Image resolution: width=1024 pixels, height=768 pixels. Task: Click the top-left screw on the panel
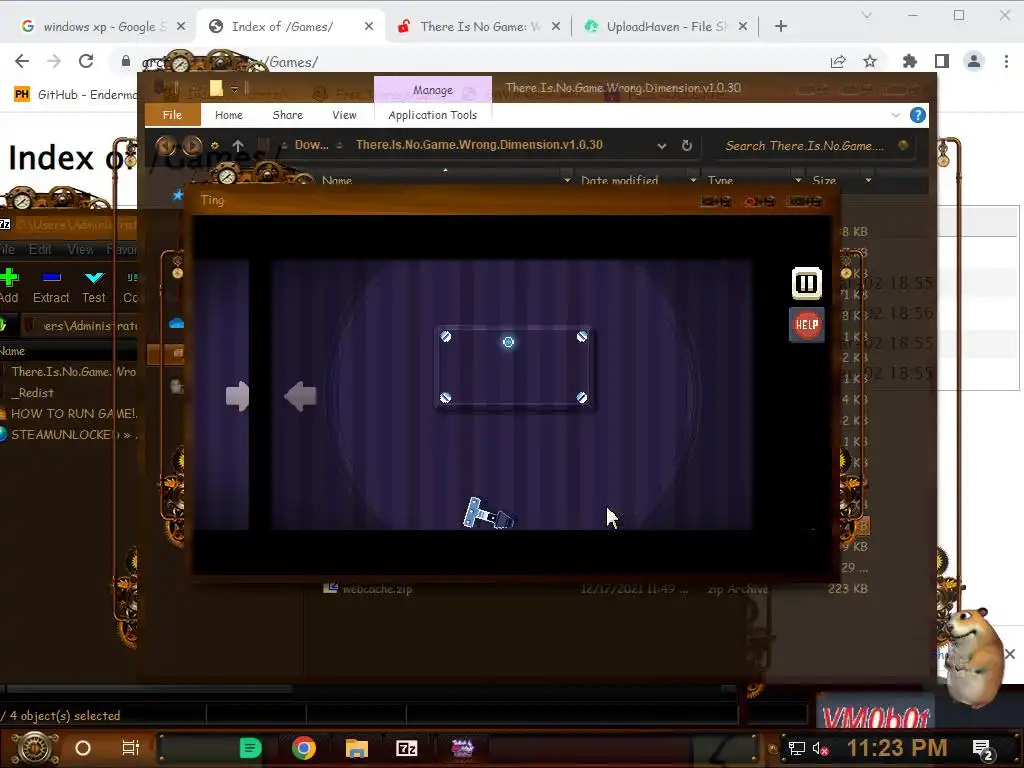[x=445, y=336]
